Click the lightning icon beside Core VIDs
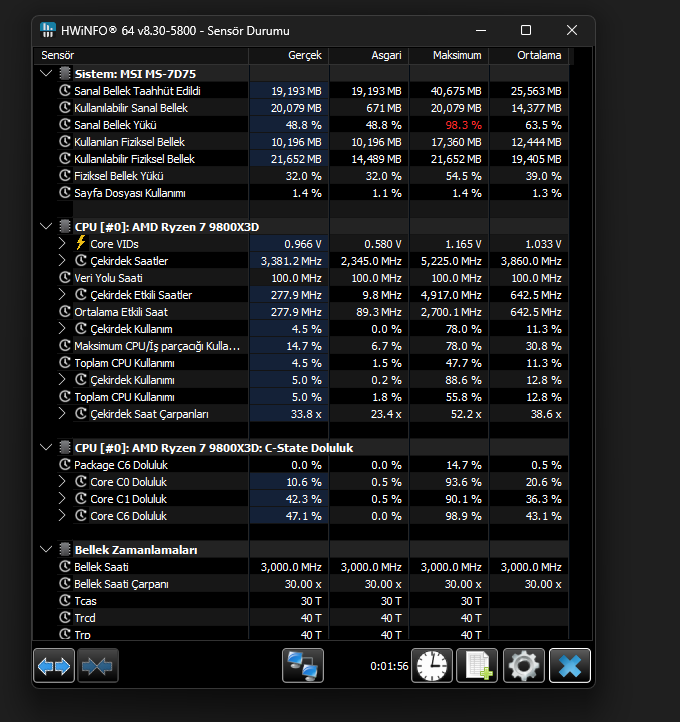 coord(81,243)
